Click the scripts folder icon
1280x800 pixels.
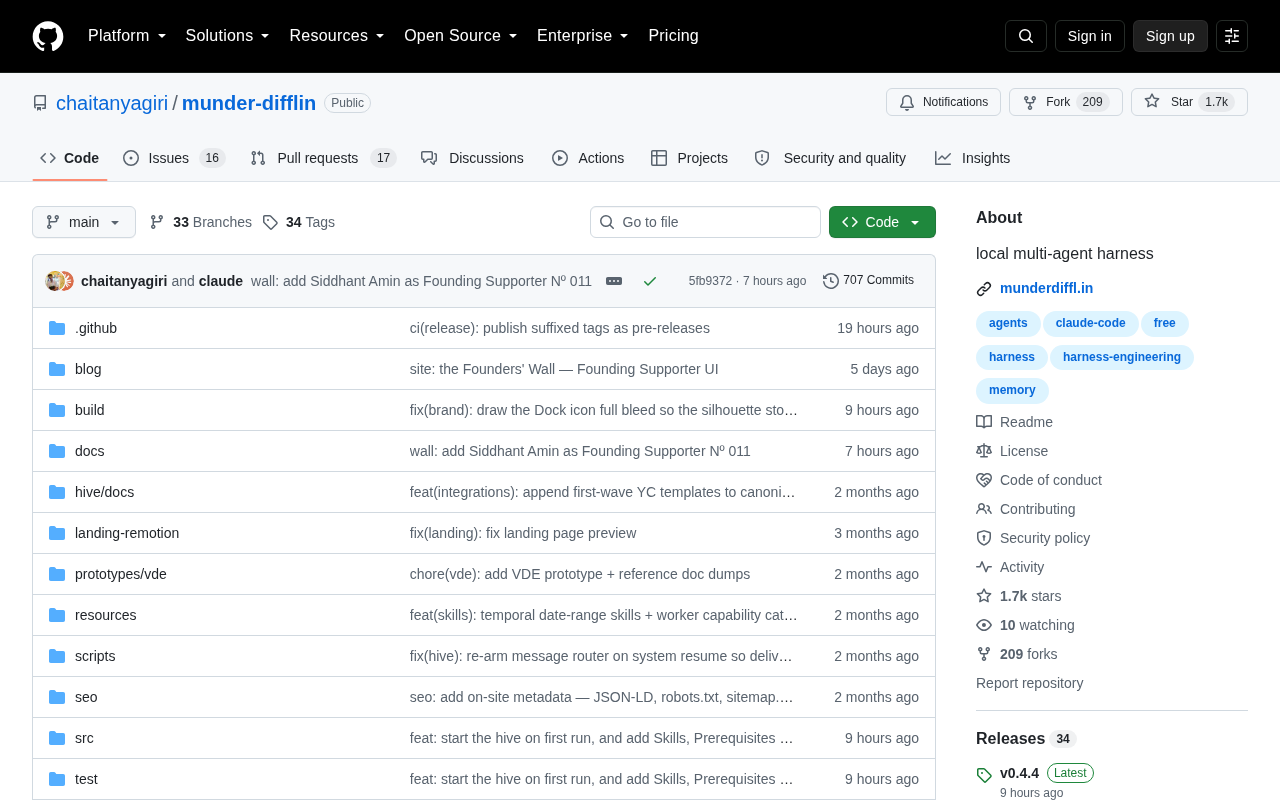pyautogui.click(x=57, y=656)
